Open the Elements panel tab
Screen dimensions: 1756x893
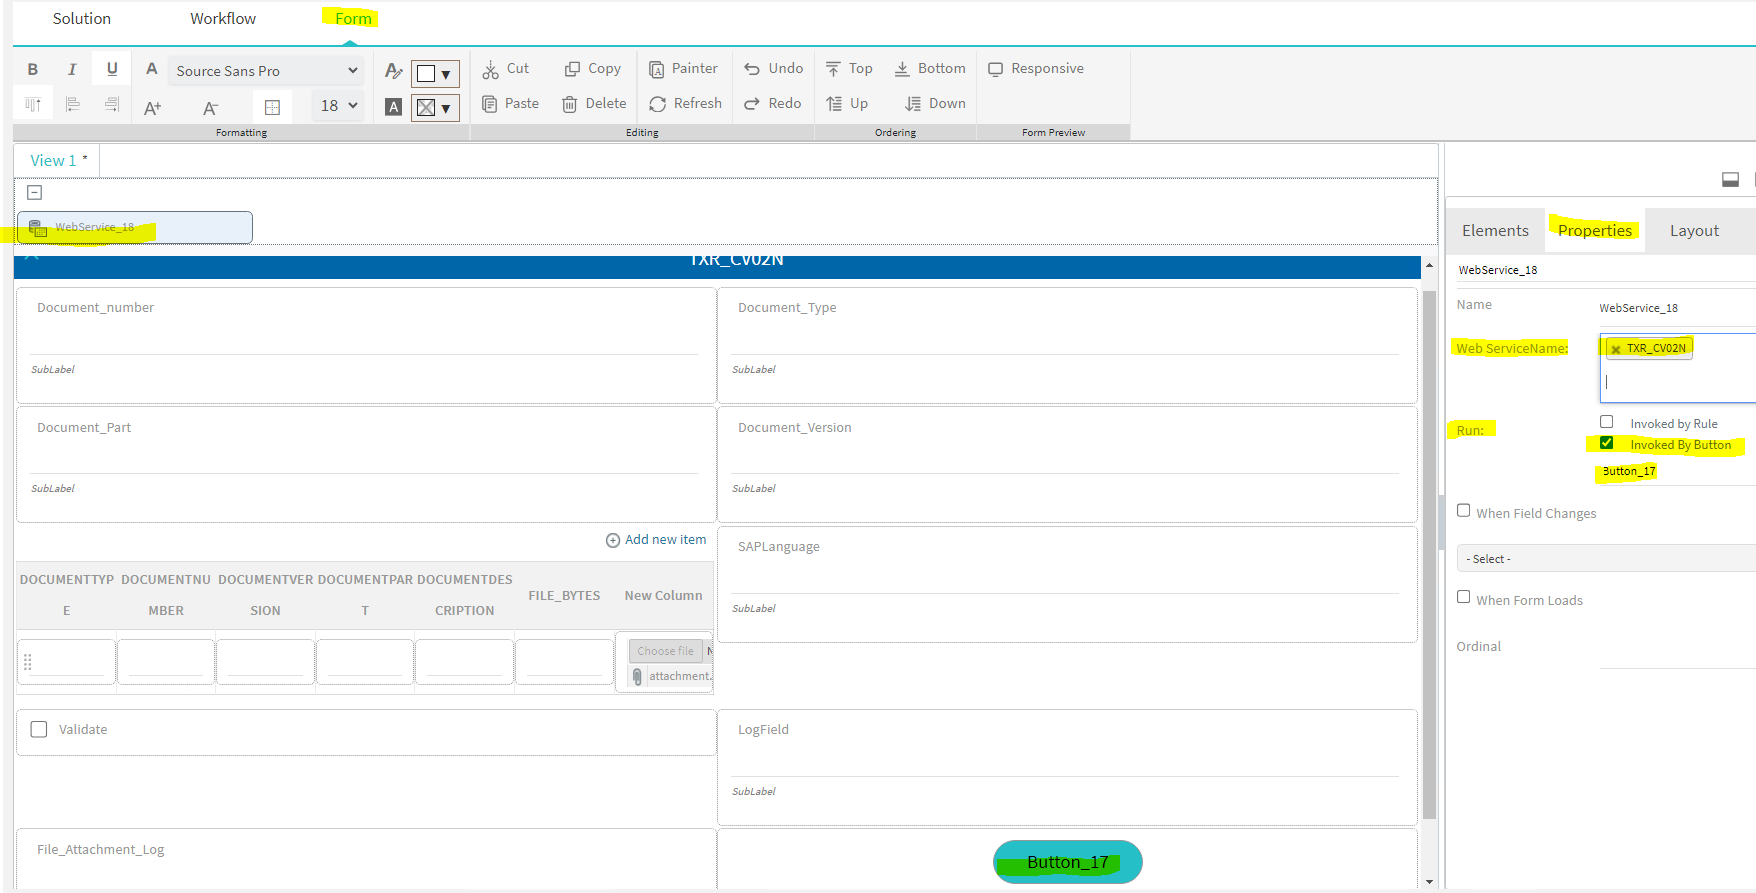(x=1495, y=231)
